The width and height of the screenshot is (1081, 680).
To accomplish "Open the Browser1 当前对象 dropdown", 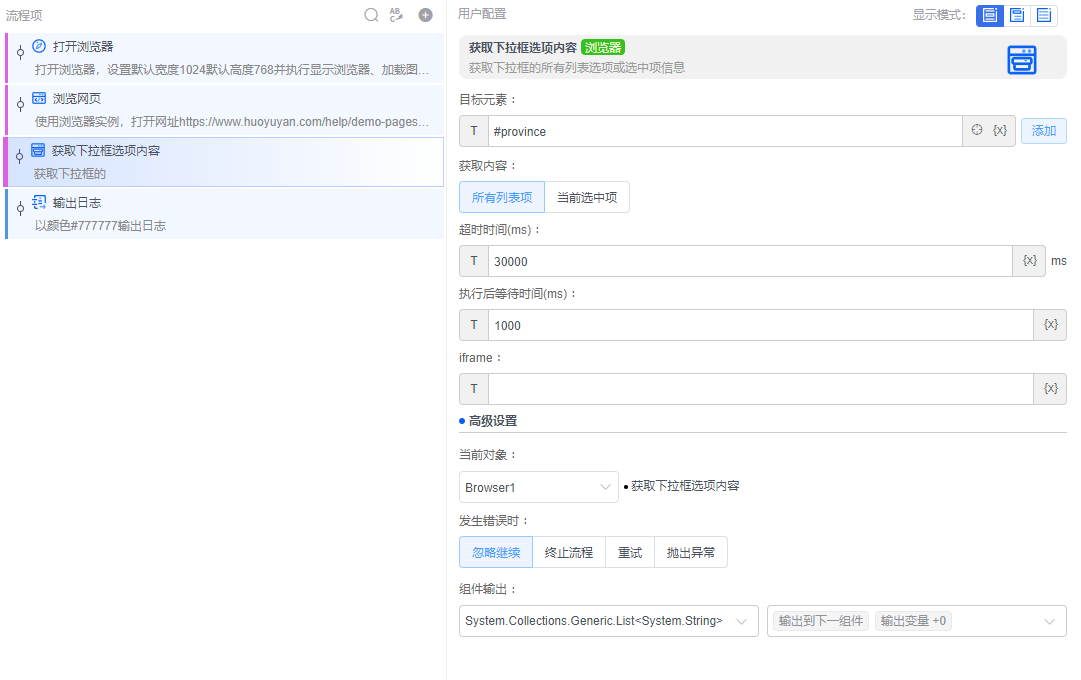I will point(538,487).
